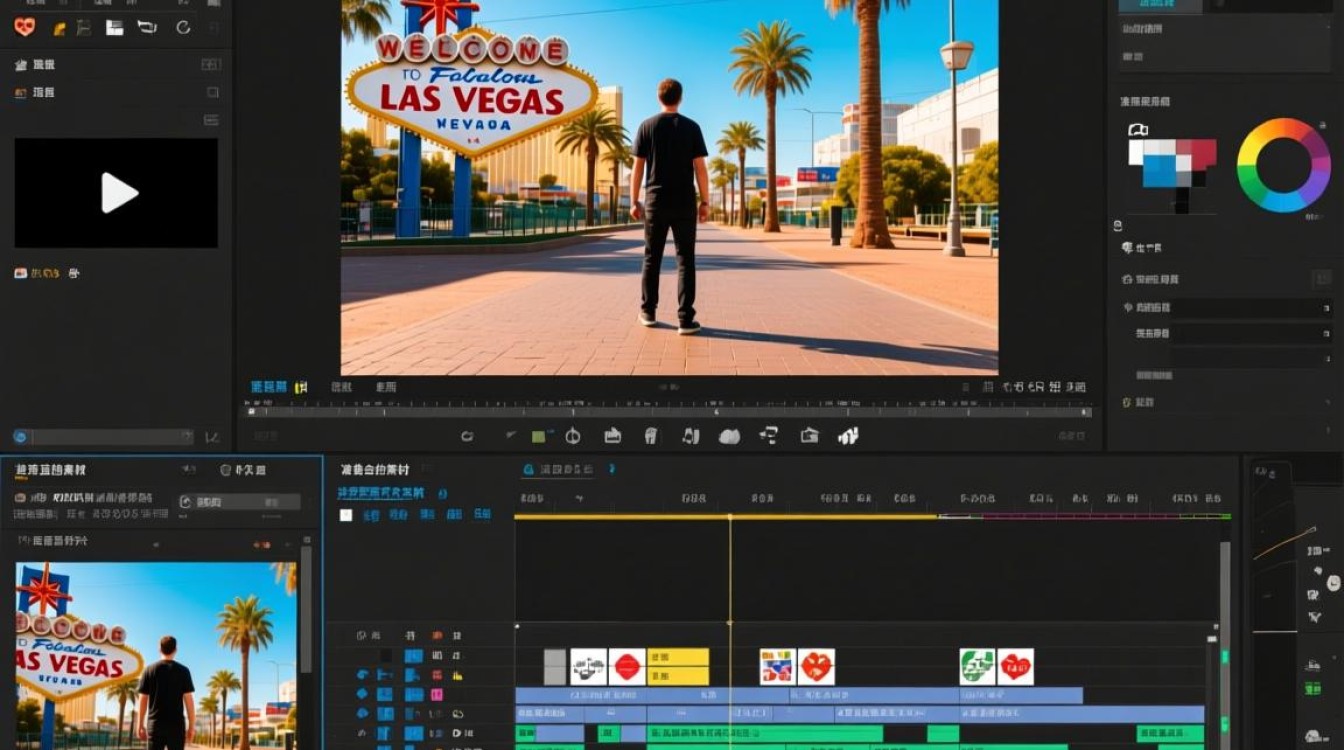Select the black-and-white sketch sticker clip

[588, 667]
